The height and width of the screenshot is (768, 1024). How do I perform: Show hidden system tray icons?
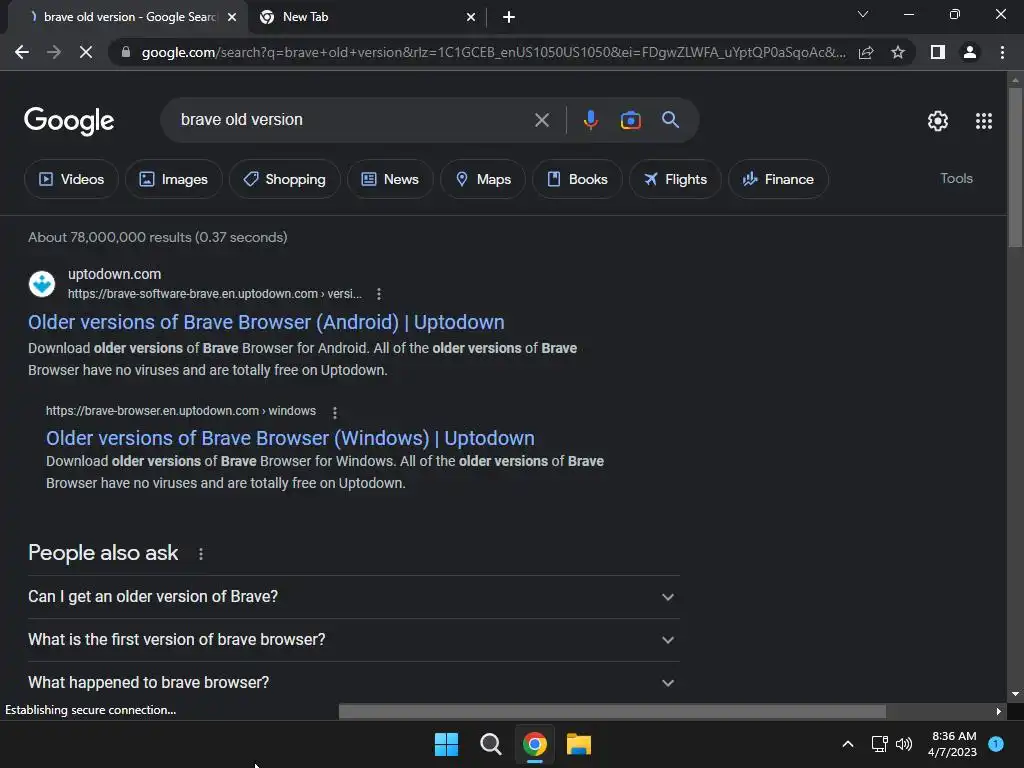848,744
